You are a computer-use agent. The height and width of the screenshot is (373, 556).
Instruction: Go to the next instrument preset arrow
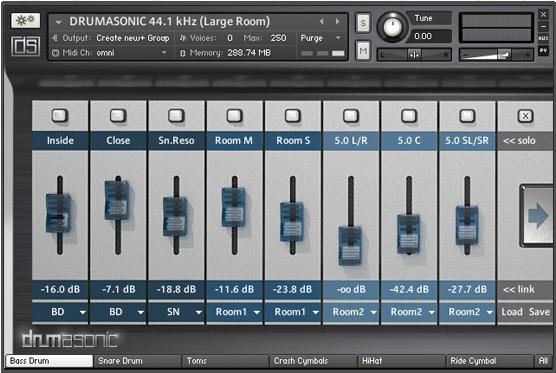pos(338,21)
